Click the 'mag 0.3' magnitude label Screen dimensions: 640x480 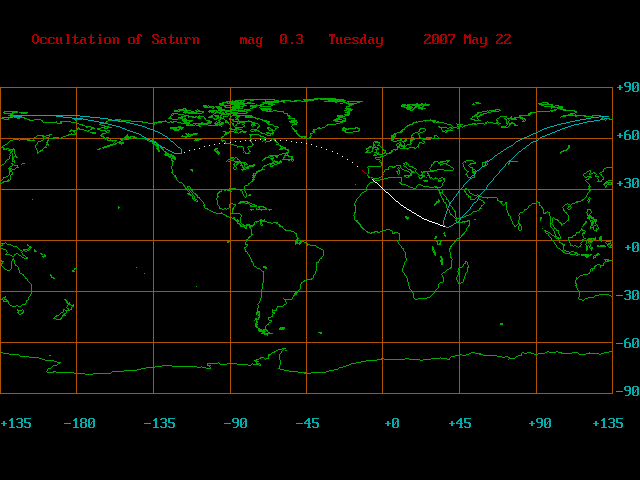pyautogui.click(x=271, y=40)
